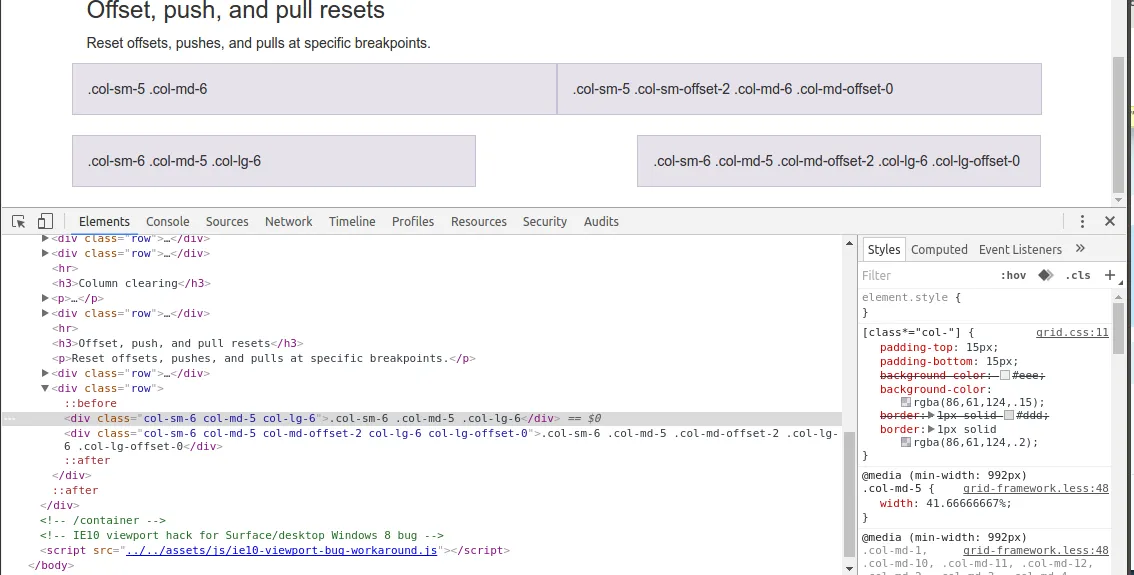Click the .col-sm-6 .col-md-5 .col-lg-6 page column
The image size is (1134, 575).
pyautogui.click(x=274, y=161)
